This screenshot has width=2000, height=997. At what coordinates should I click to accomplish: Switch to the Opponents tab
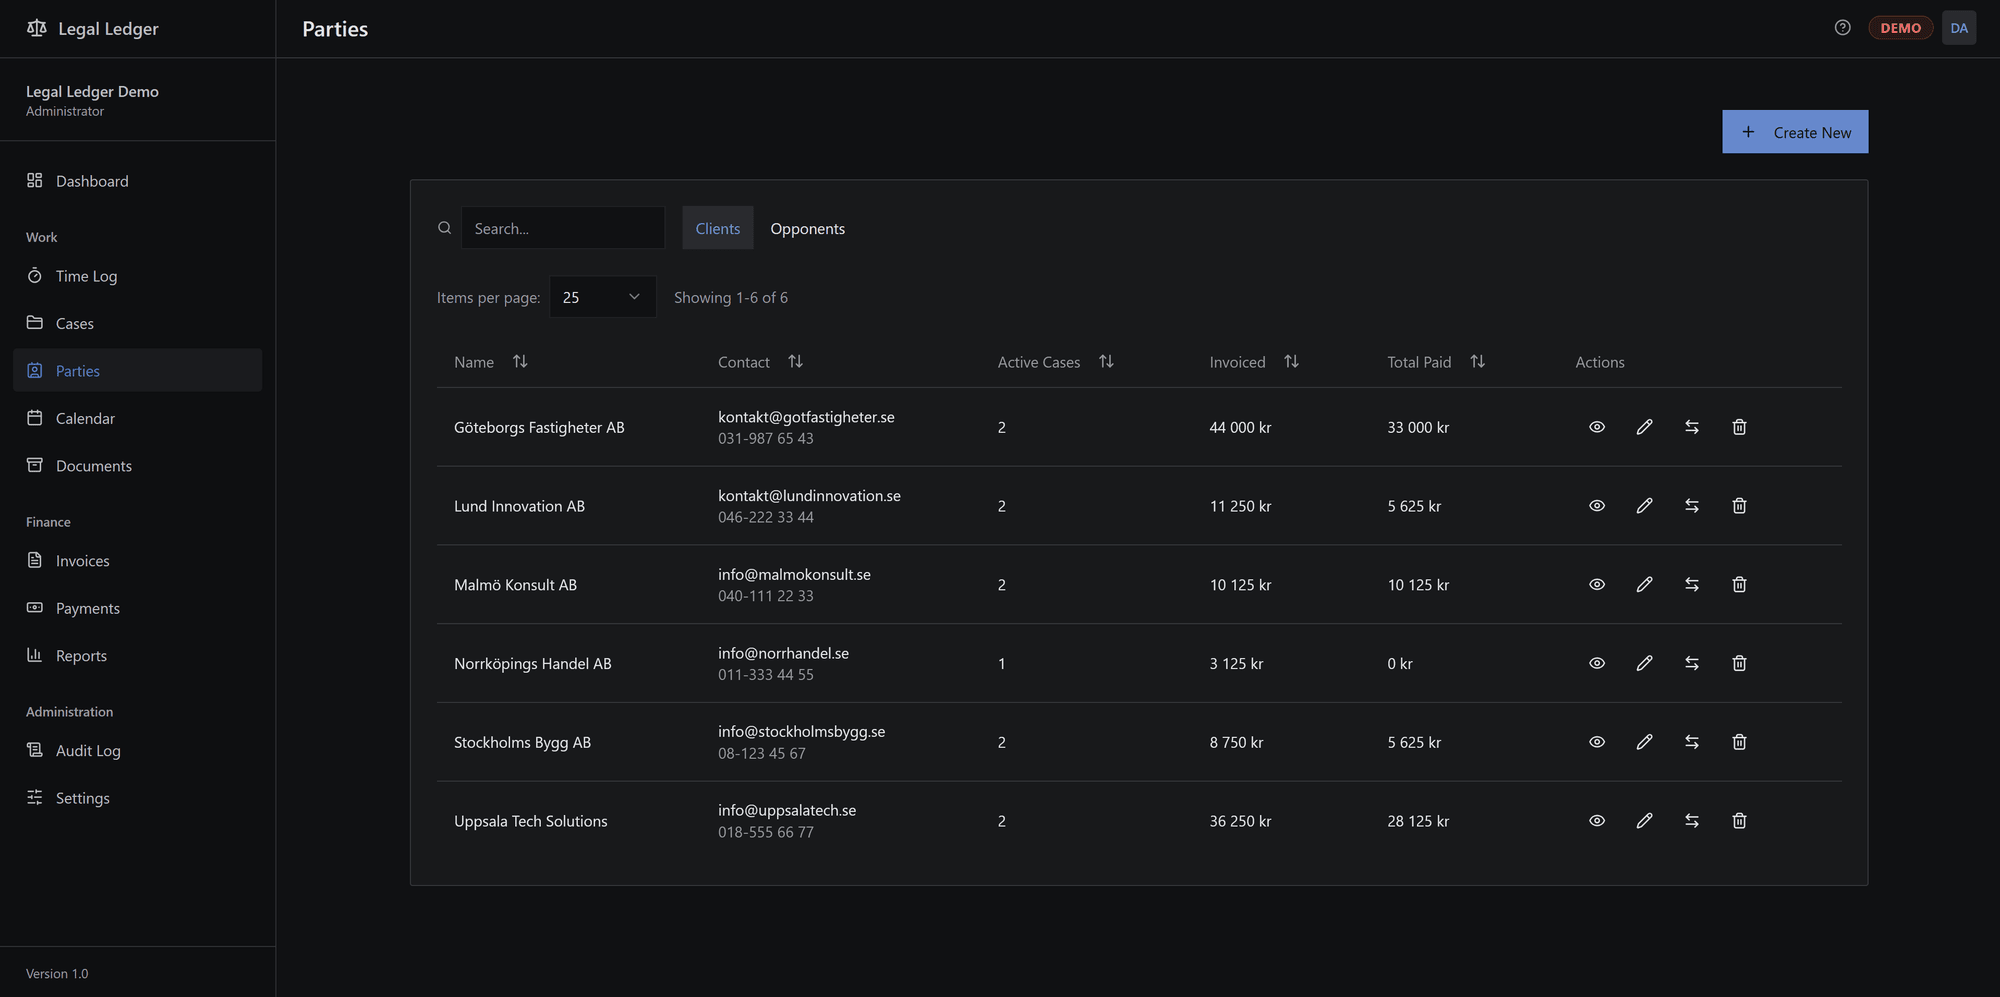pyautogui.click(x=807, y=228)
